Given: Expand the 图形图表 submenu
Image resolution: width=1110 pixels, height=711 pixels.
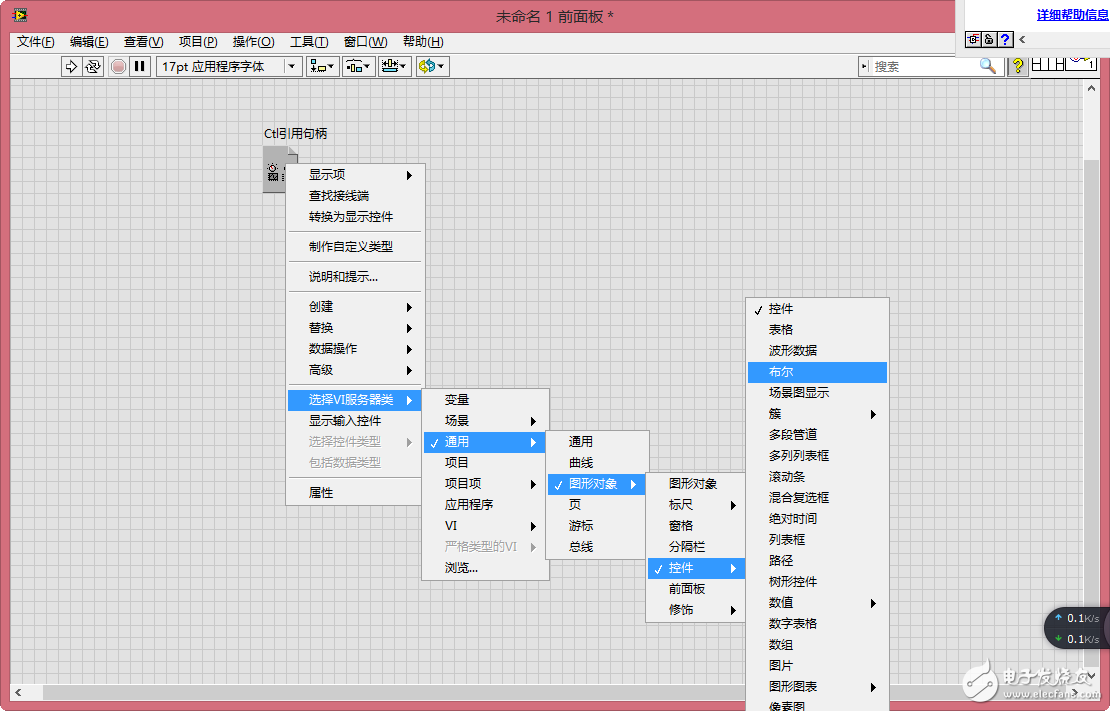Looking at the screenshot, I should click(x=817, y=687).
